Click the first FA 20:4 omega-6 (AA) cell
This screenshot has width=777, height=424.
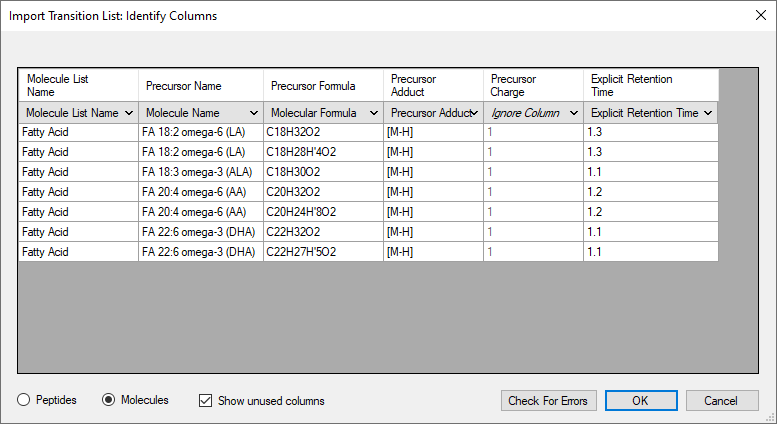point(201,192)
